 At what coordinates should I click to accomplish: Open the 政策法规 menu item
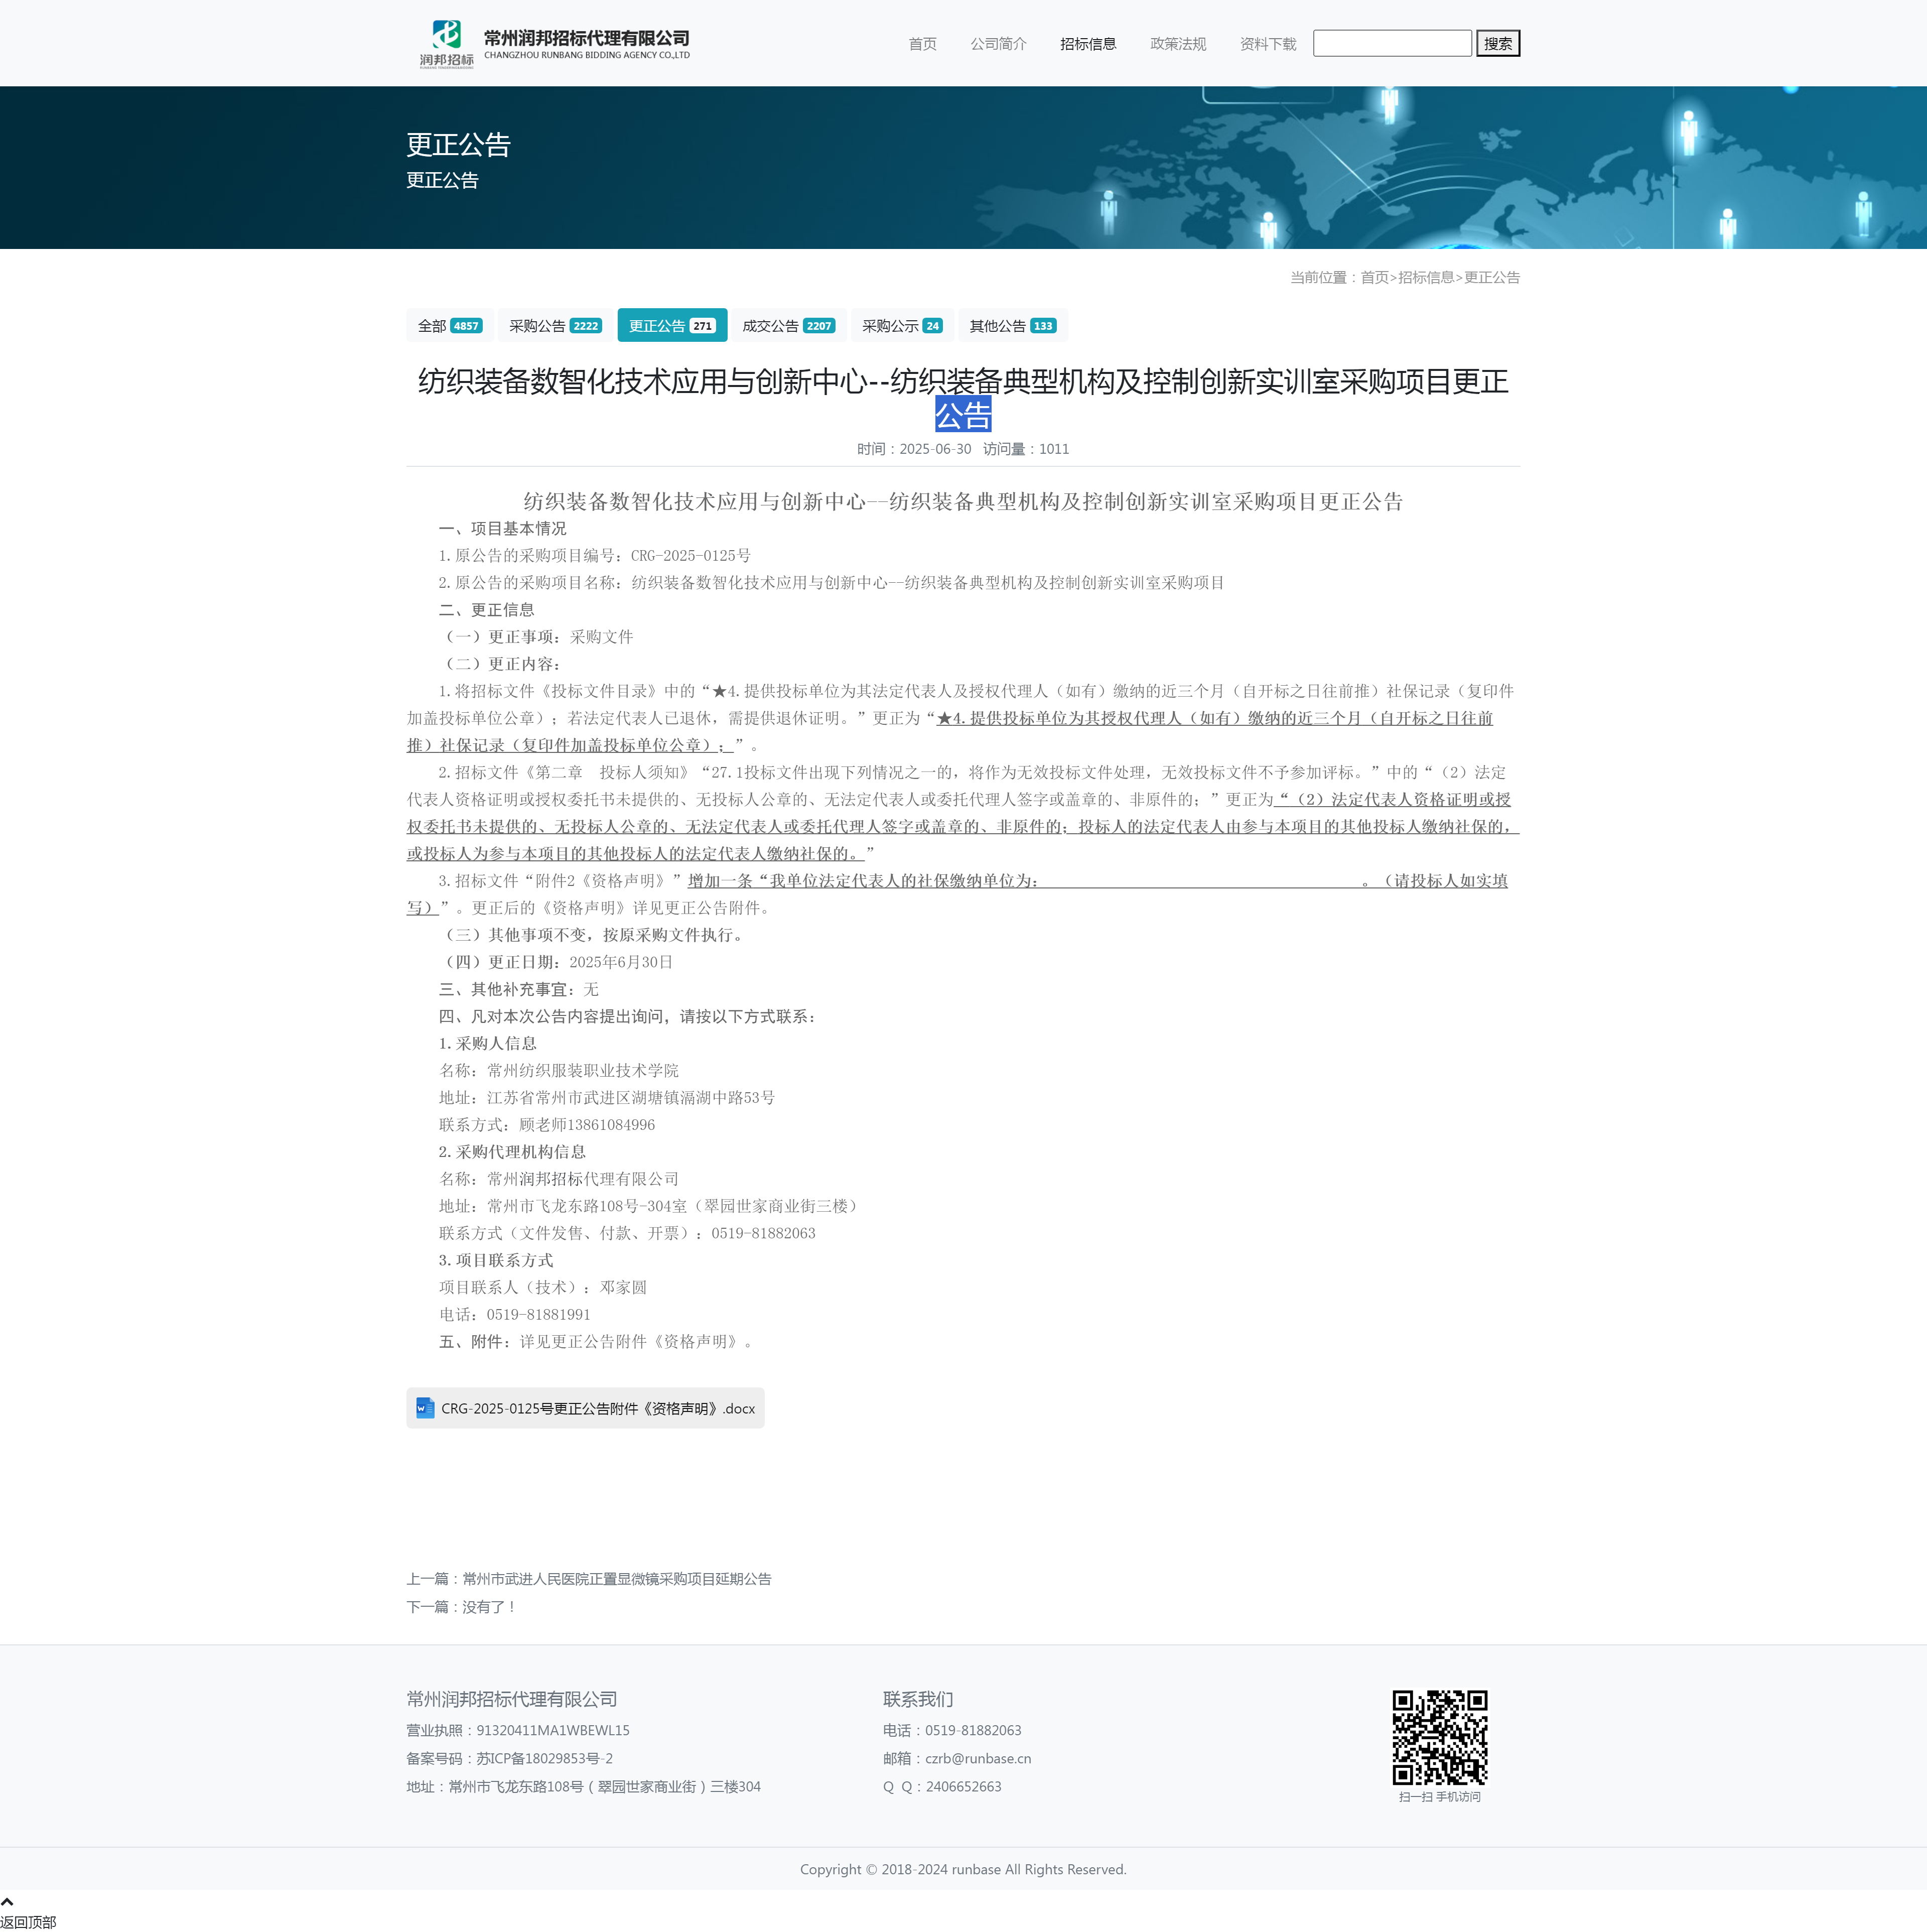(1178, 44)
